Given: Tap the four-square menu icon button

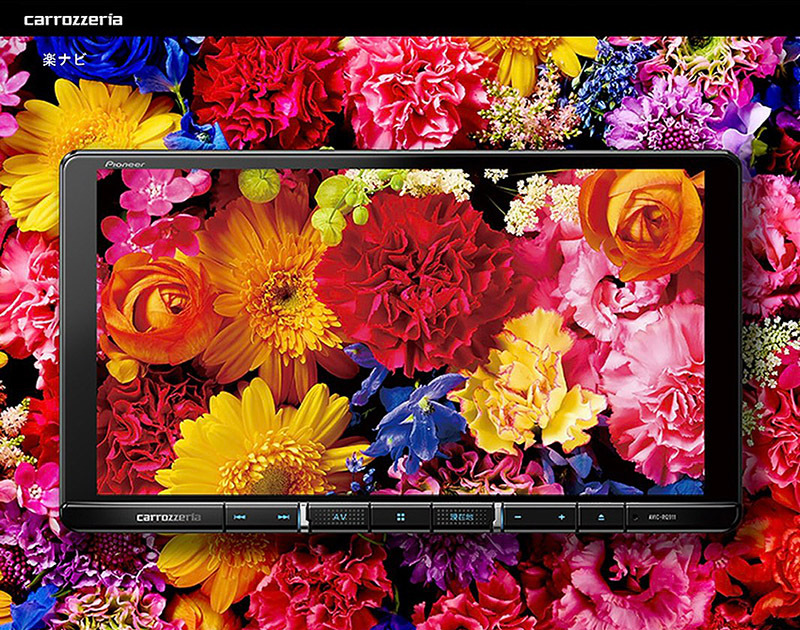Looking at the screenshot, I should pyautogui.click(x=401, y=517).
